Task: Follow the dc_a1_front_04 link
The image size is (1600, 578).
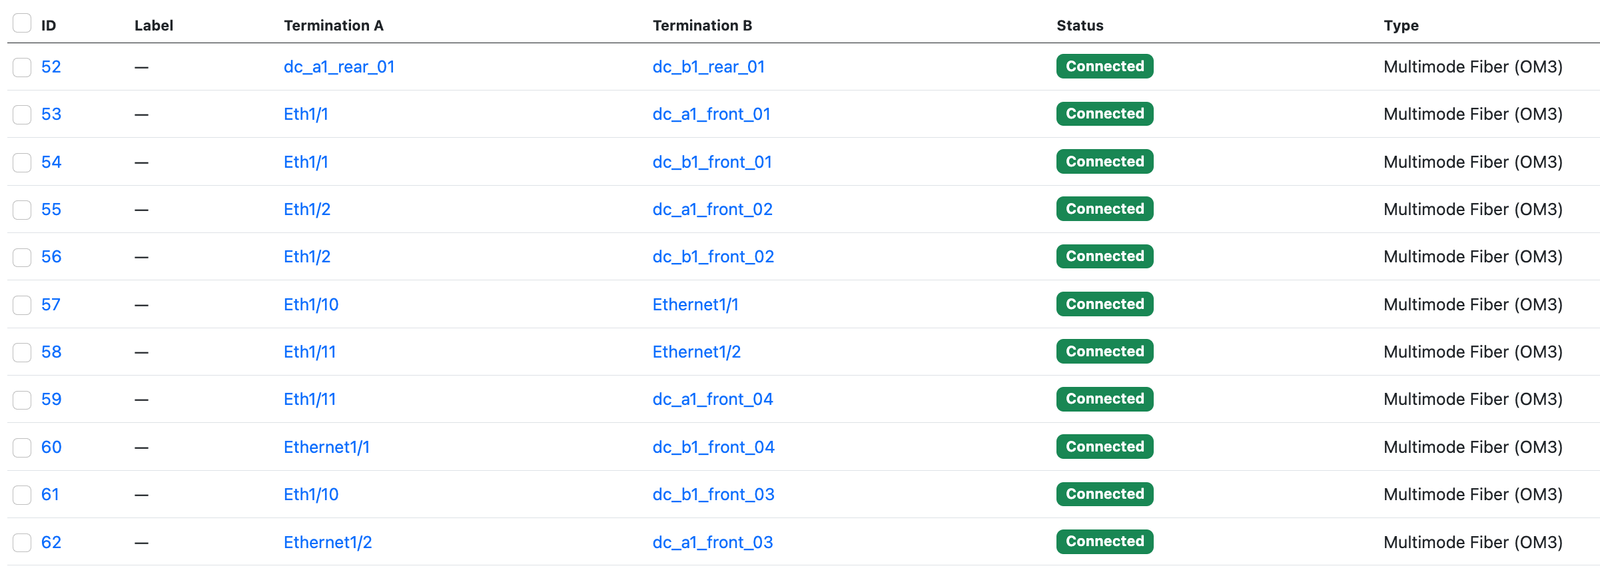Action: tap(712, 399)
